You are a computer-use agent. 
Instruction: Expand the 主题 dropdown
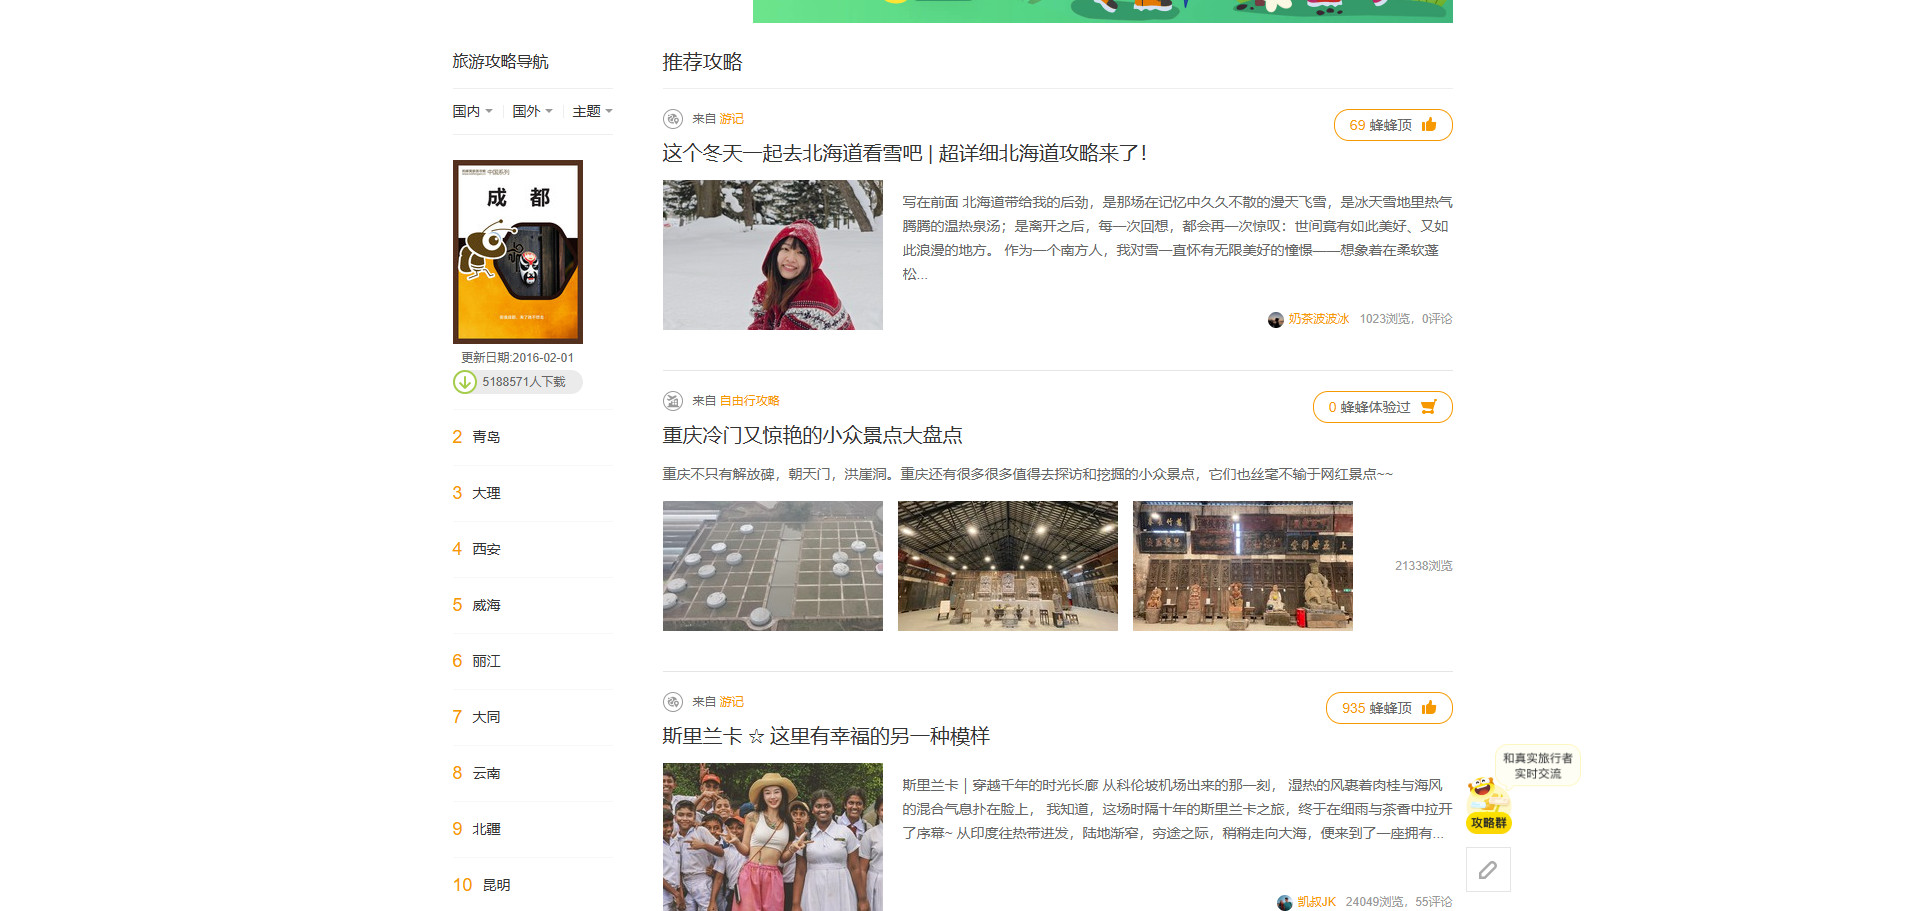(592, 111)
